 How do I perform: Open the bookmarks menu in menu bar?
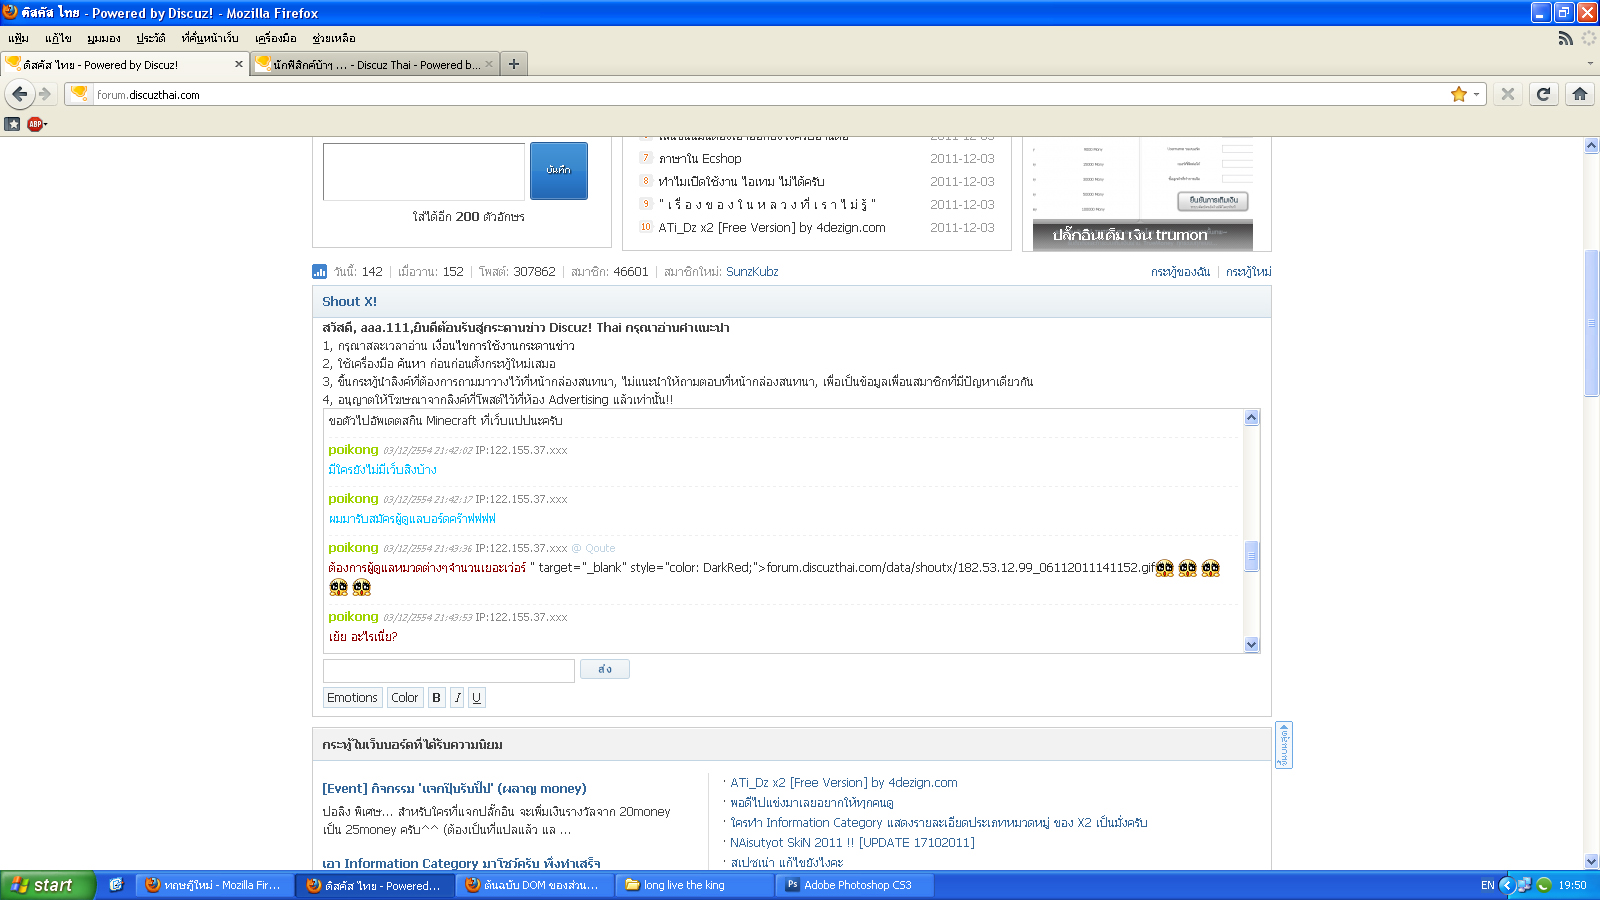coord(210,38)
